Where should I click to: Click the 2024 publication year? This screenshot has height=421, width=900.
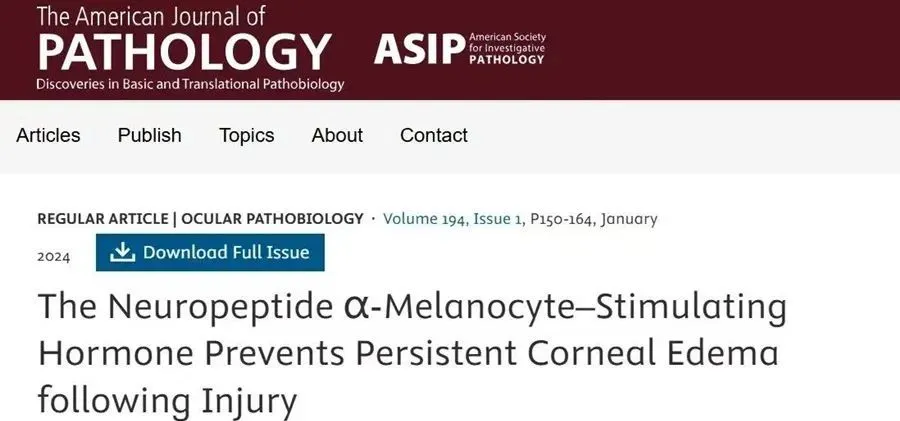click(54, 257)
